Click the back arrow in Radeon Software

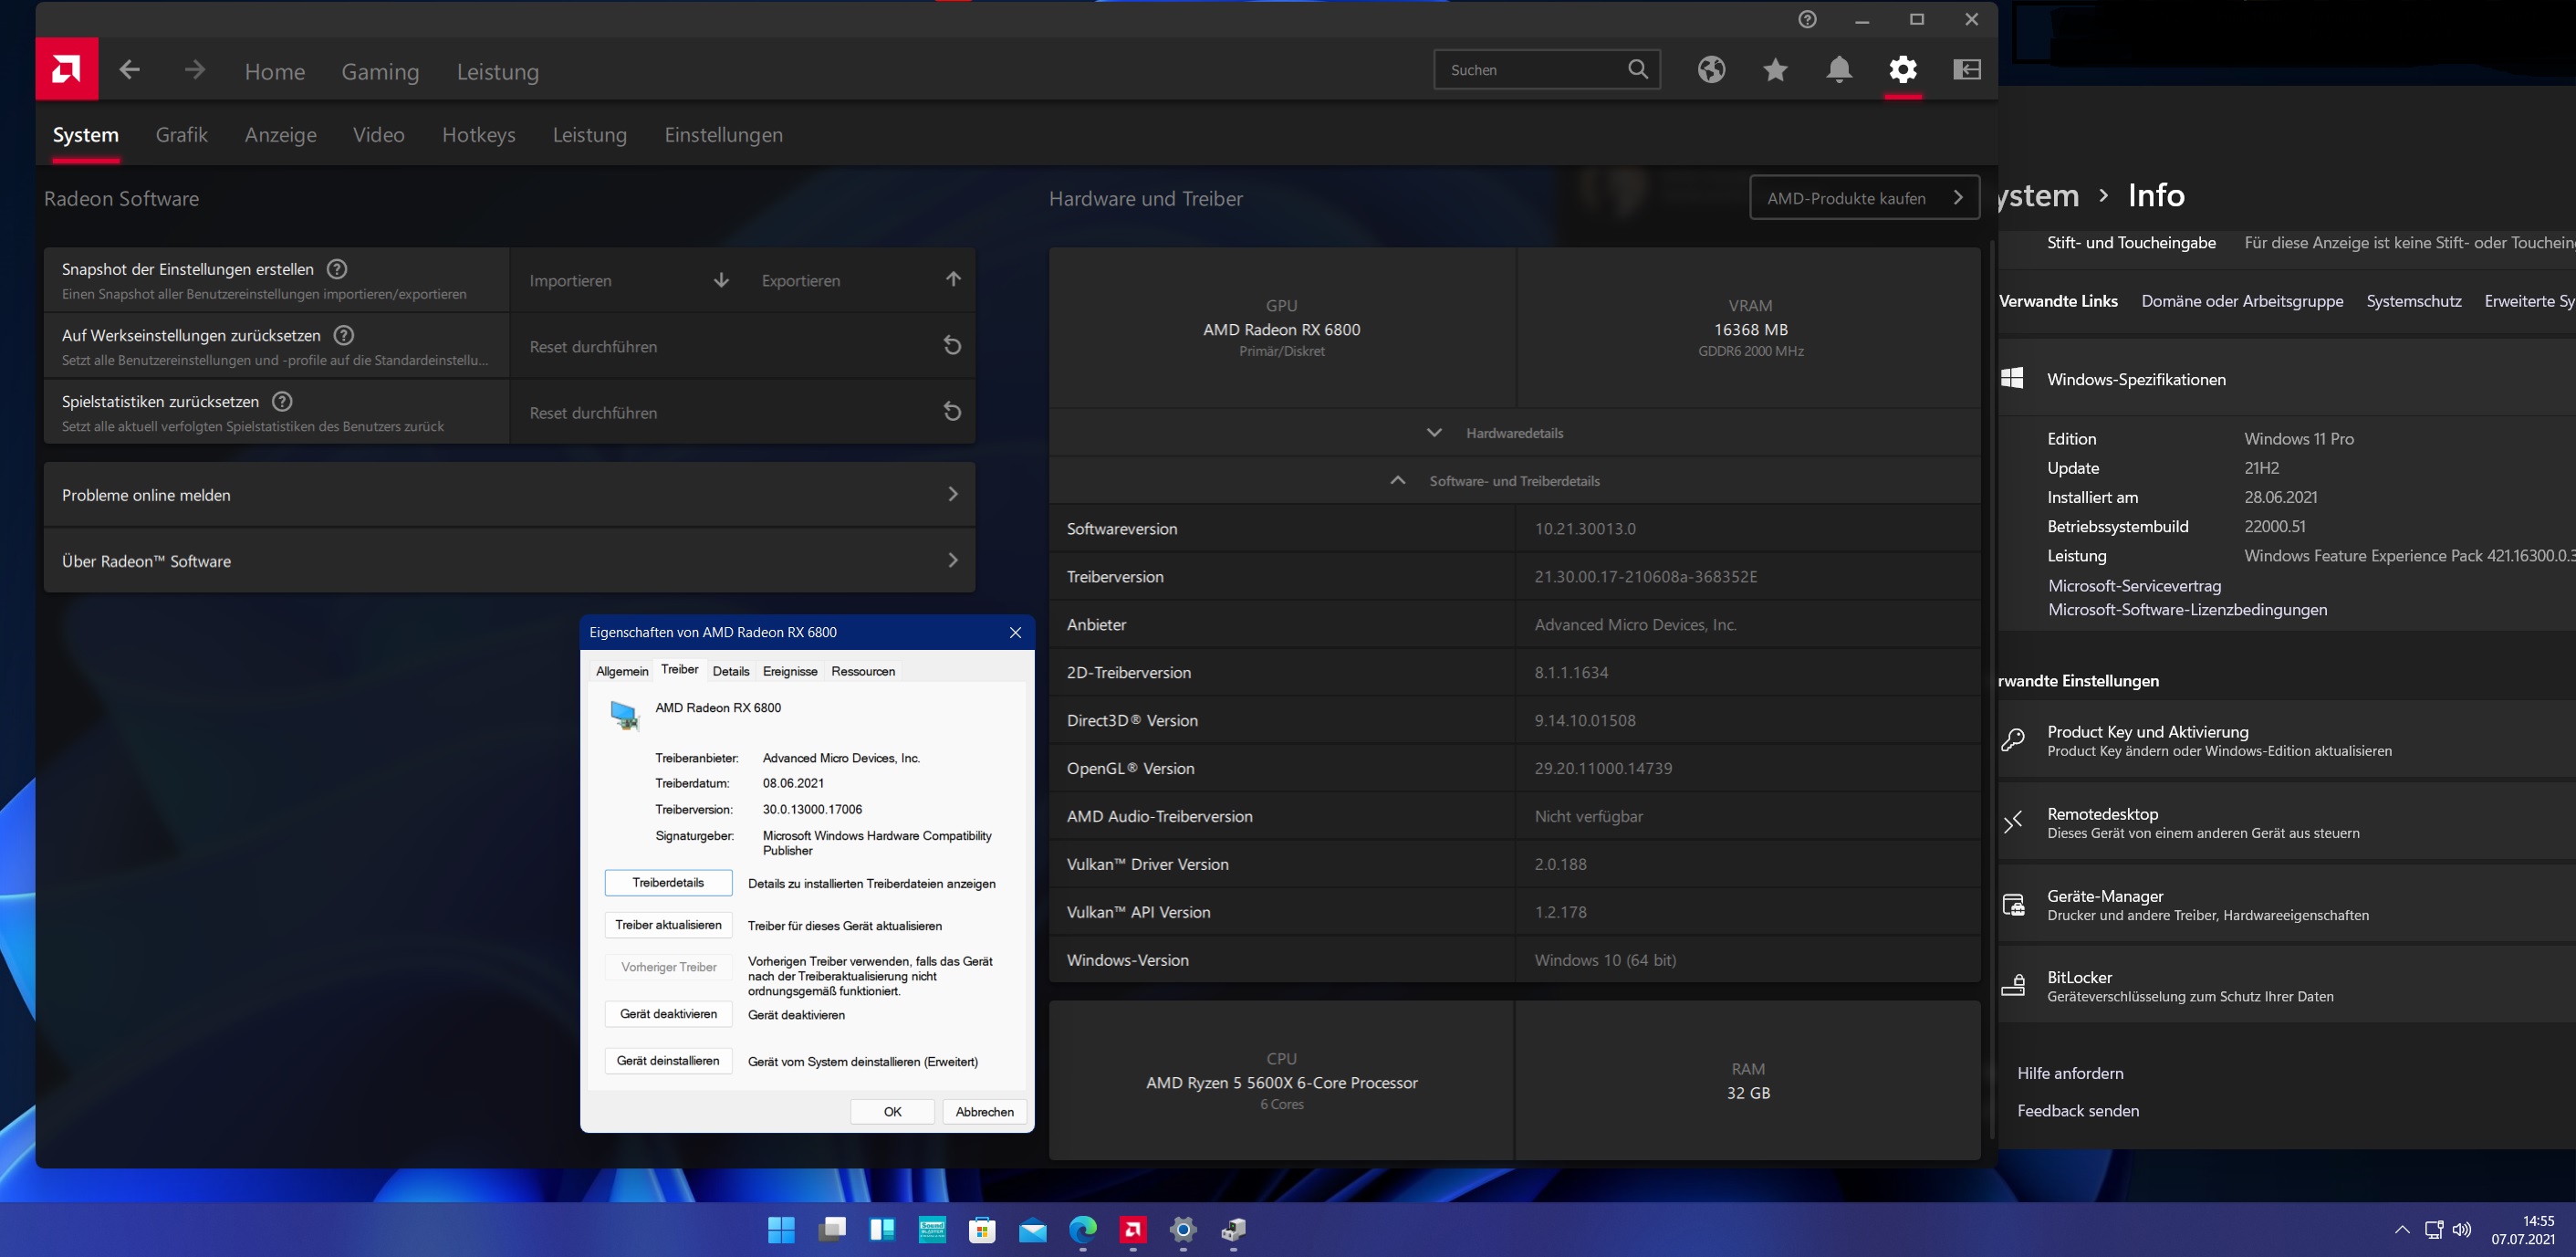click(129, 70)
